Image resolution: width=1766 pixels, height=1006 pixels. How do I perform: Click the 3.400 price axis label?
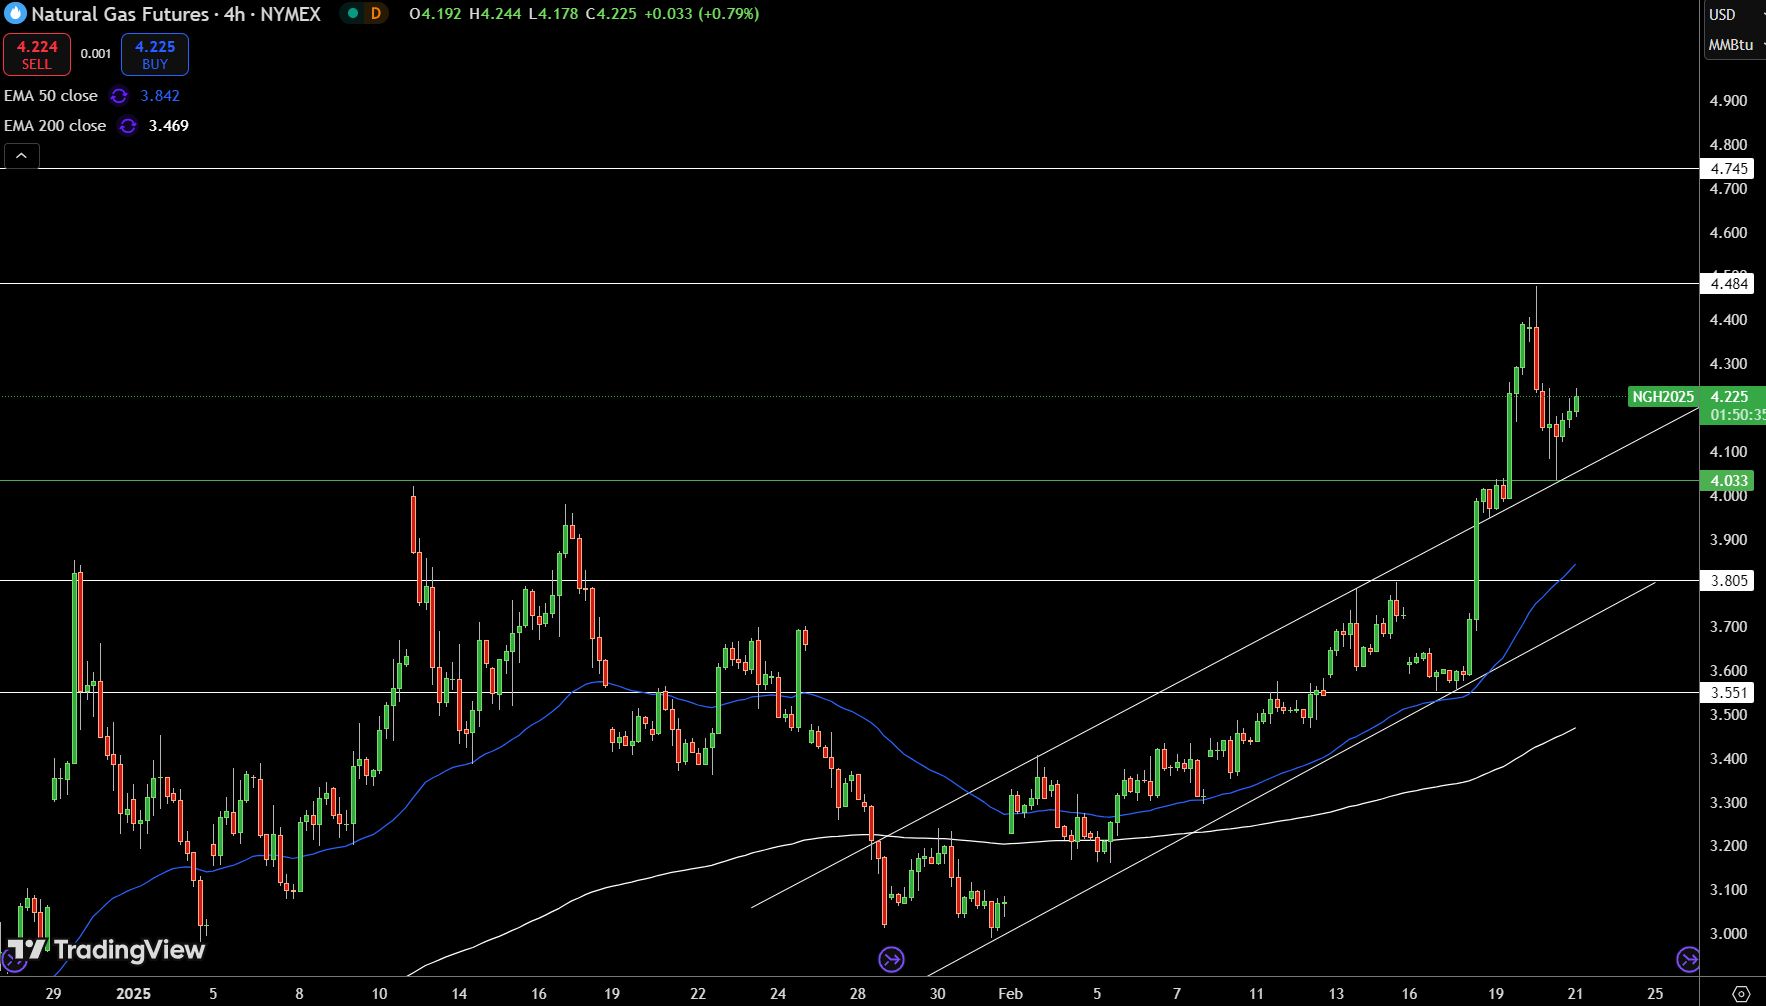(x=1728, y=759)
